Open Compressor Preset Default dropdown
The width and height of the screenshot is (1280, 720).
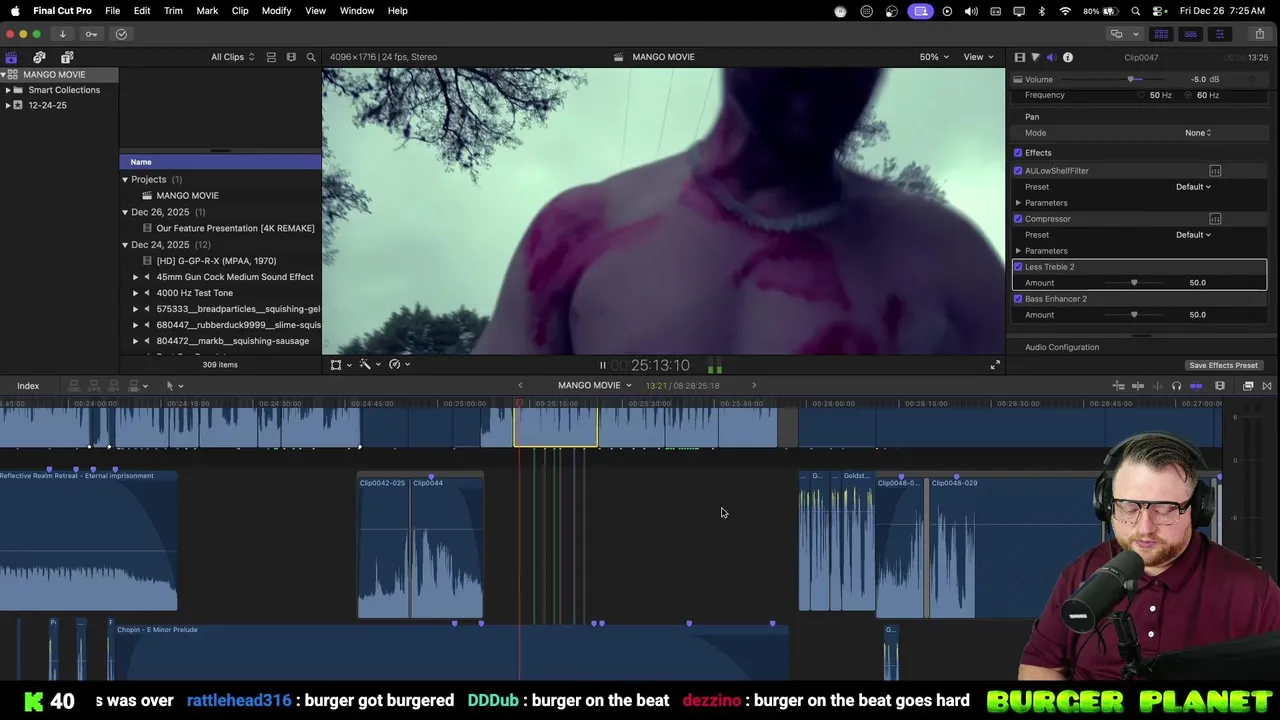(x=1193, y=235)
